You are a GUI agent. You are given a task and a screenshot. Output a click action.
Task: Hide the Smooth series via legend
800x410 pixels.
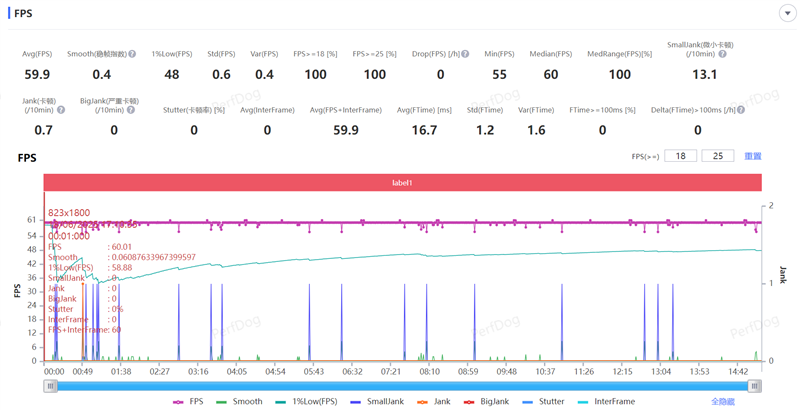[240, 401]
